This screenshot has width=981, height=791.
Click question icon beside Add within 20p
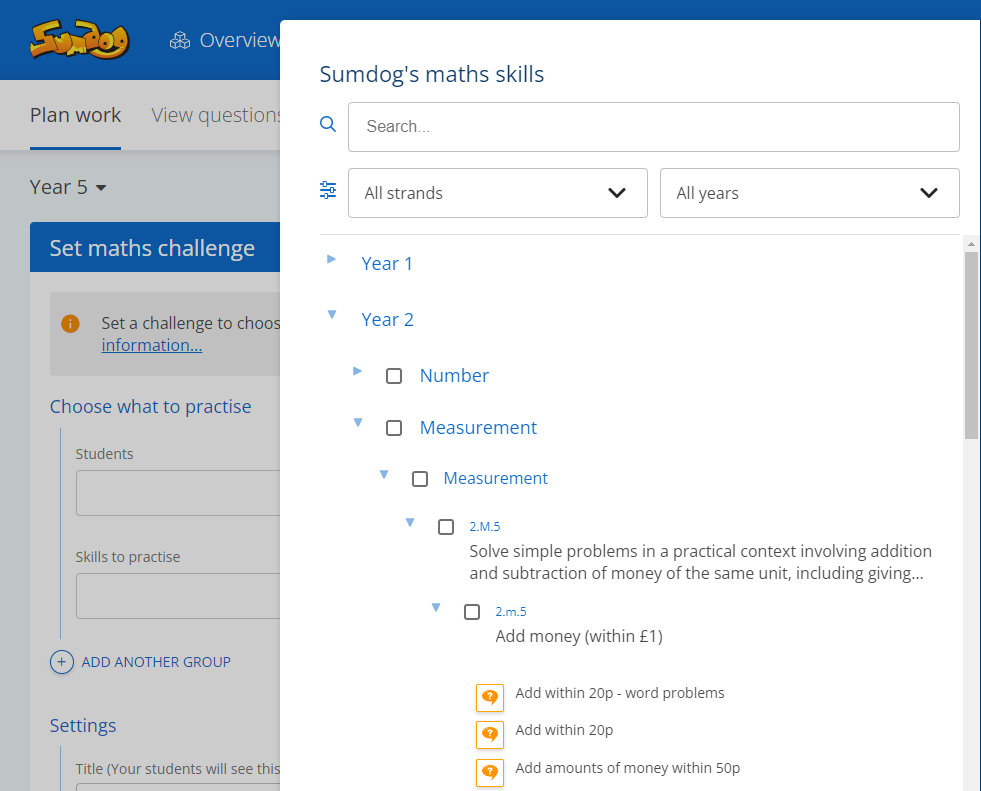[490, 734]
